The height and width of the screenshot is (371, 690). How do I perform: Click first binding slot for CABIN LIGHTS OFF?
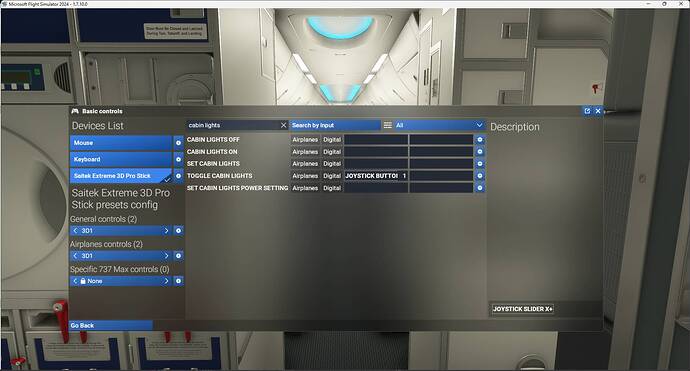pos(376,140)
